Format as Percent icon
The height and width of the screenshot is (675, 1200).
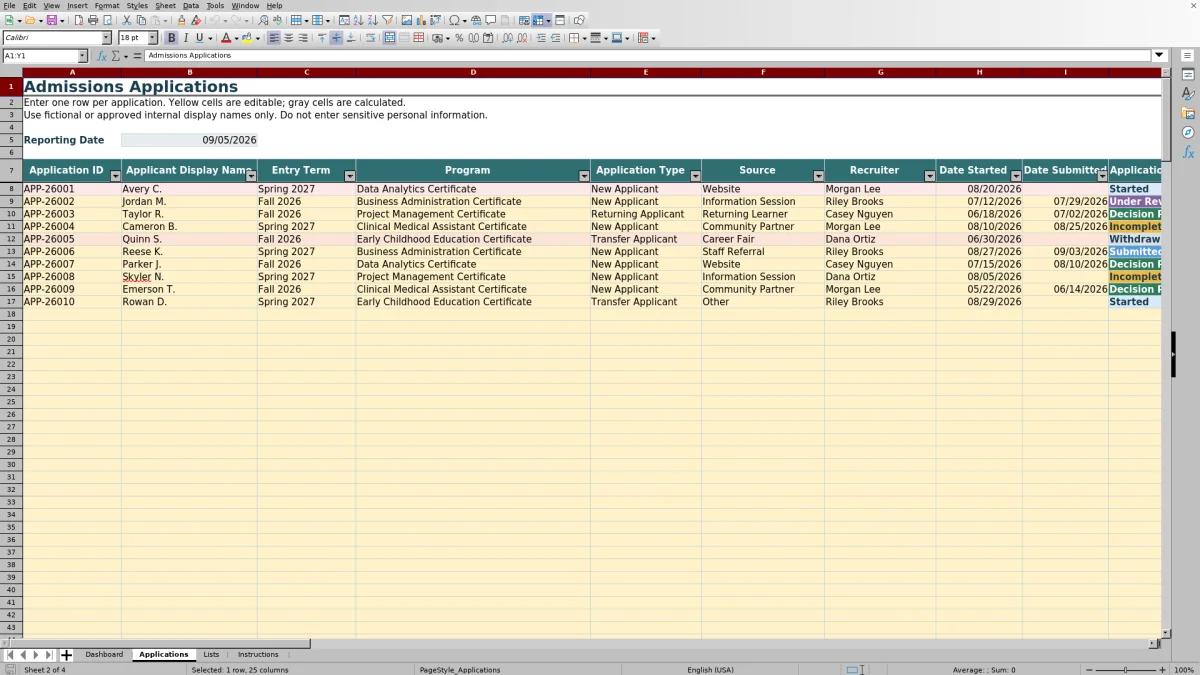click(x=459, y=38)
